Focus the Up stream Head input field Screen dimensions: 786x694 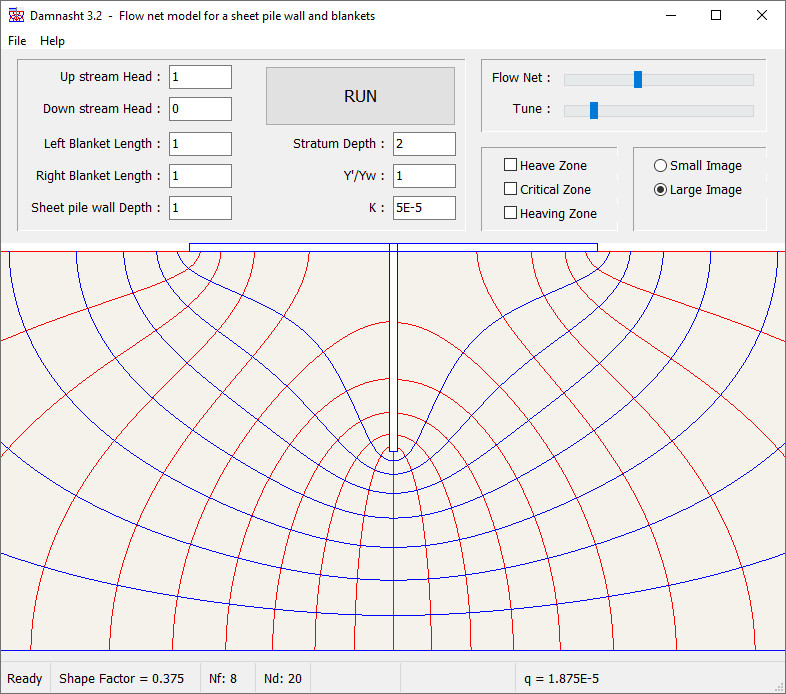coord(200,77)
